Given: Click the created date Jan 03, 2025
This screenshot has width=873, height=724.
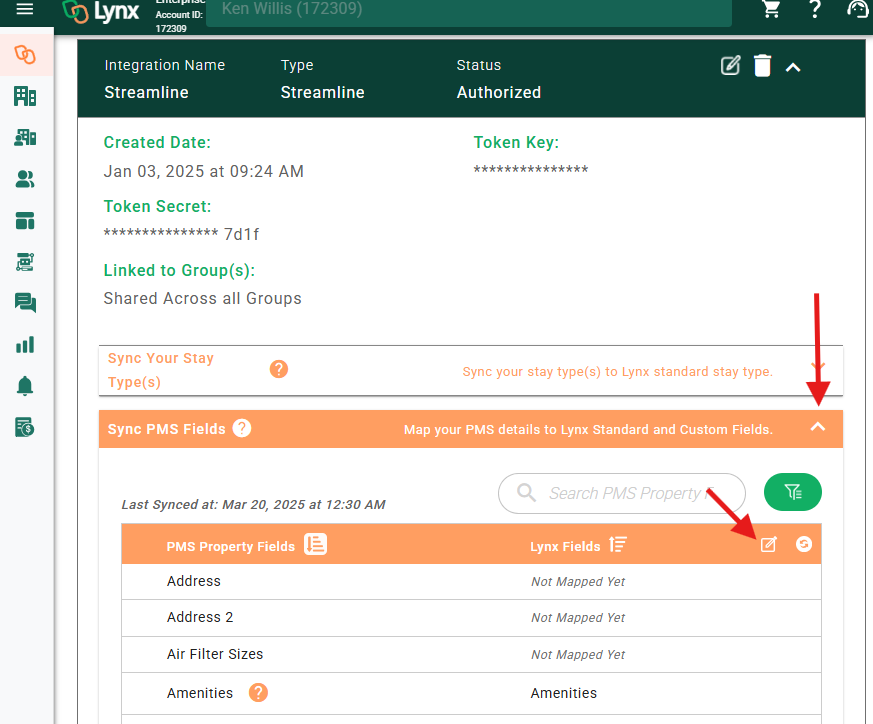Looking at the screenshot, I should pos(204,172).
